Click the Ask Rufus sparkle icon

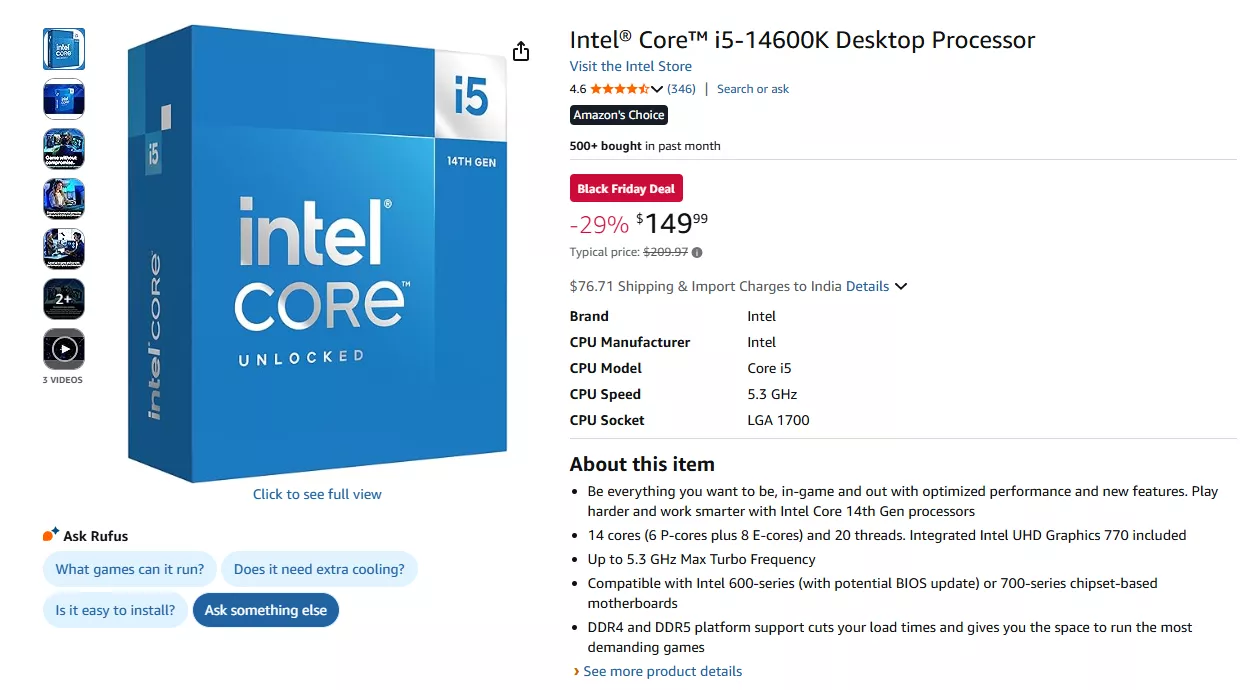point(51,535)
